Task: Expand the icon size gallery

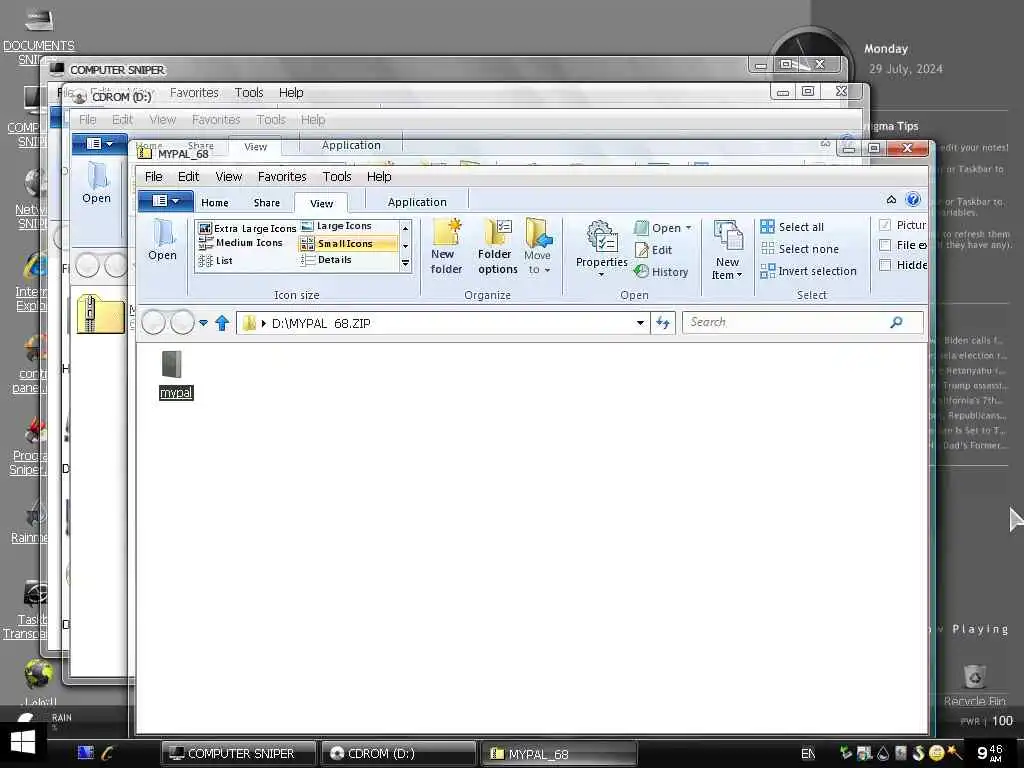Action: click(x=406, y=263)
